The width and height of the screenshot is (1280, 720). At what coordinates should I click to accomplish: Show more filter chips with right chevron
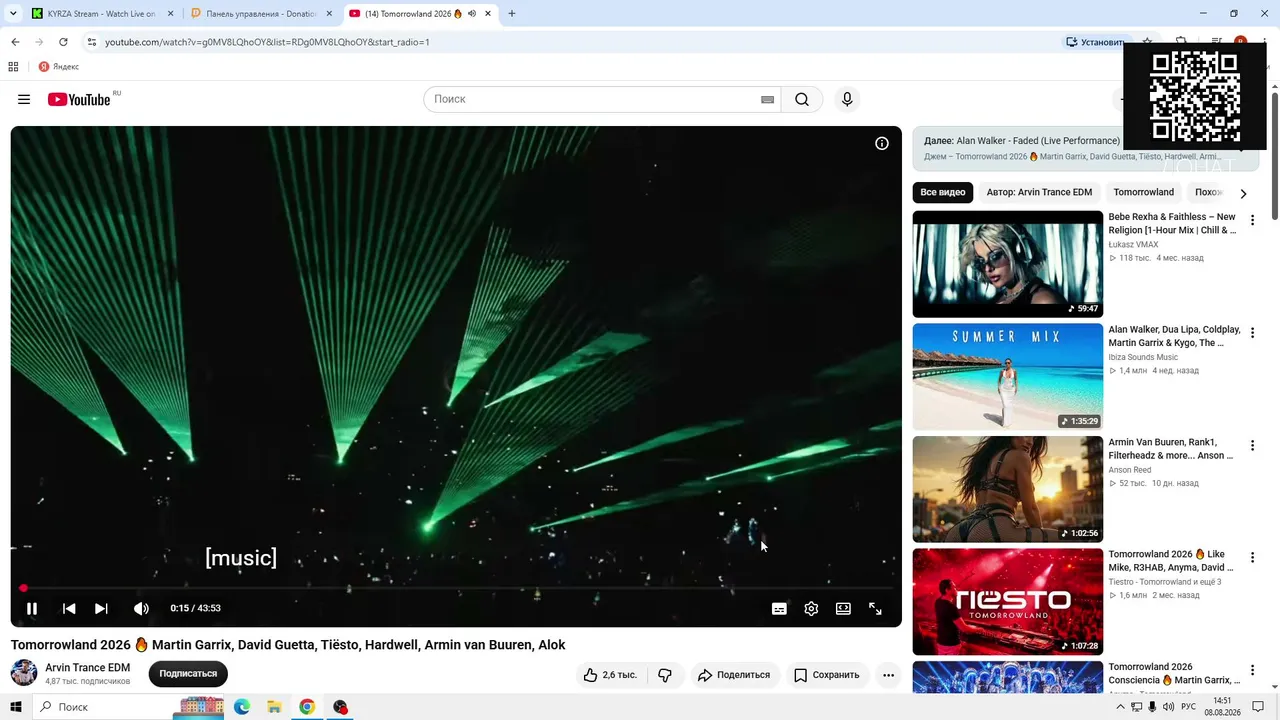pyautogui.click(x=1243, y=193)
